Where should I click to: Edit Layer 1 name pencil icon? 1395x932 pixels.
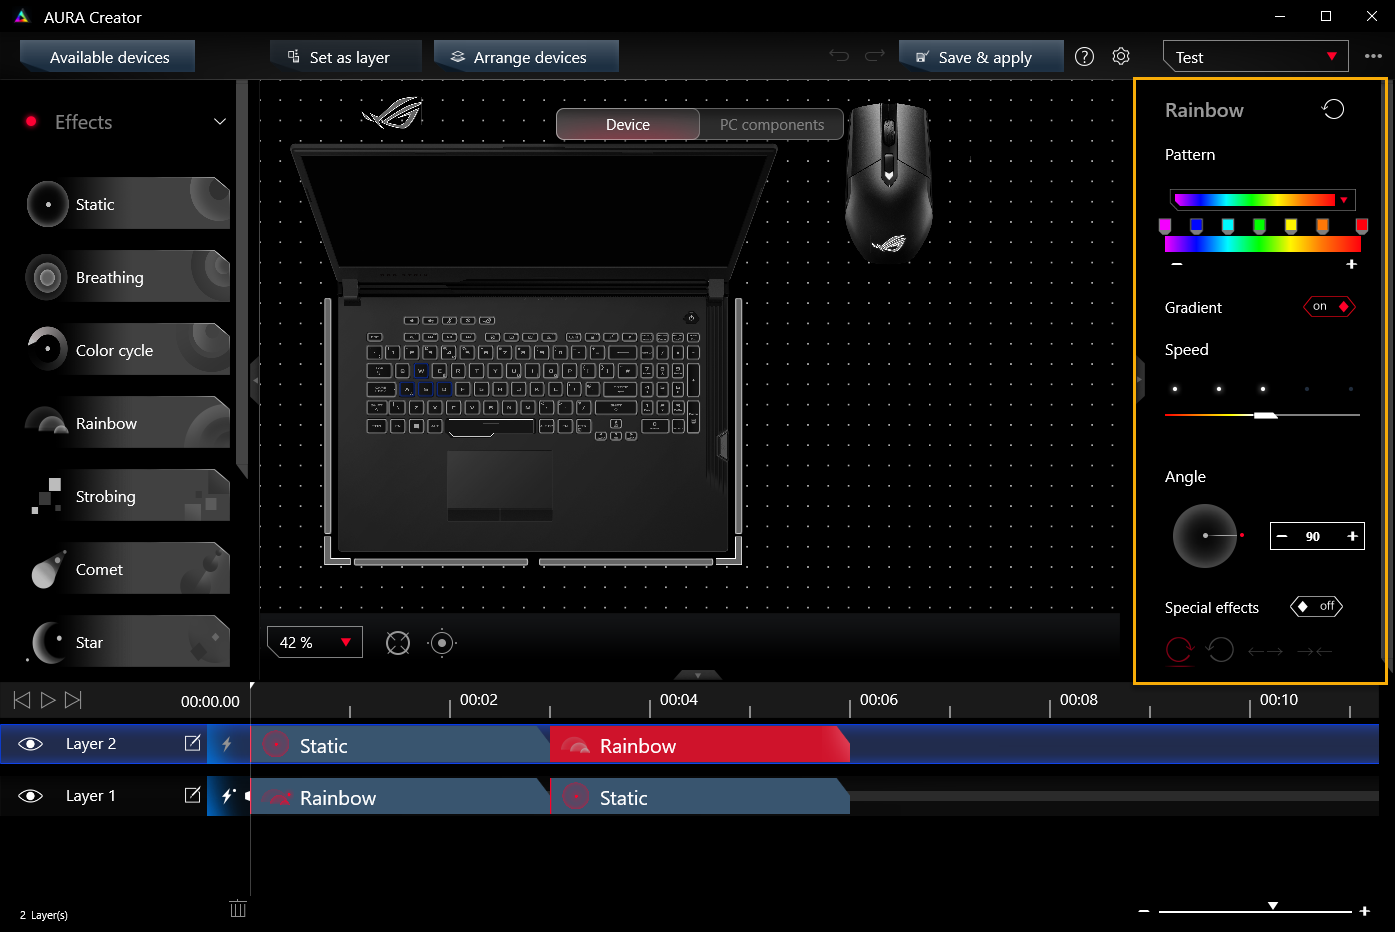click(x=193, y=795)
